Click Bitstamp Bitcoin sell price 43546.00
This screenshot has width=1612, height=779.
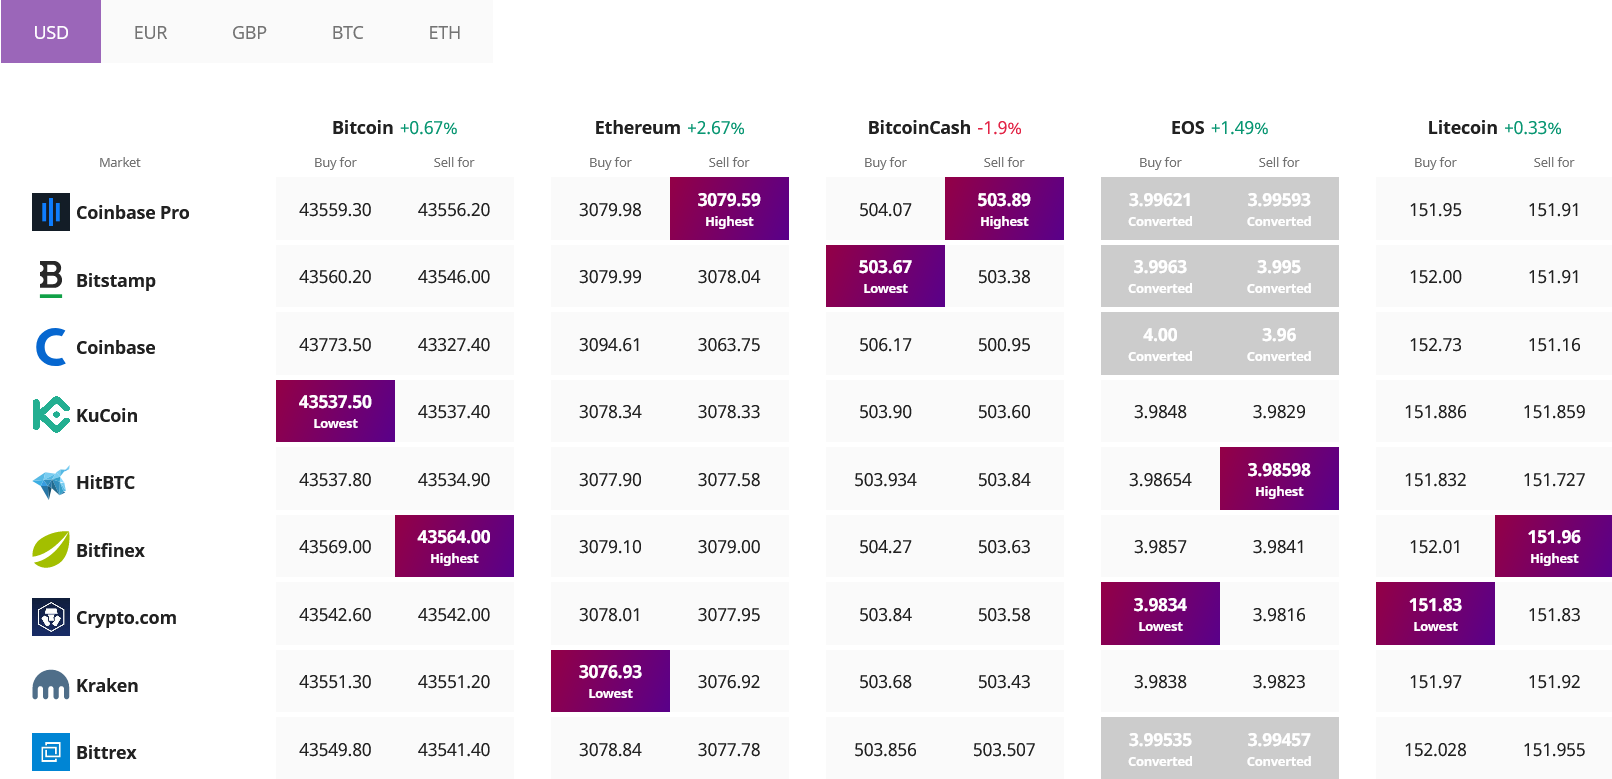click(454, 277)
